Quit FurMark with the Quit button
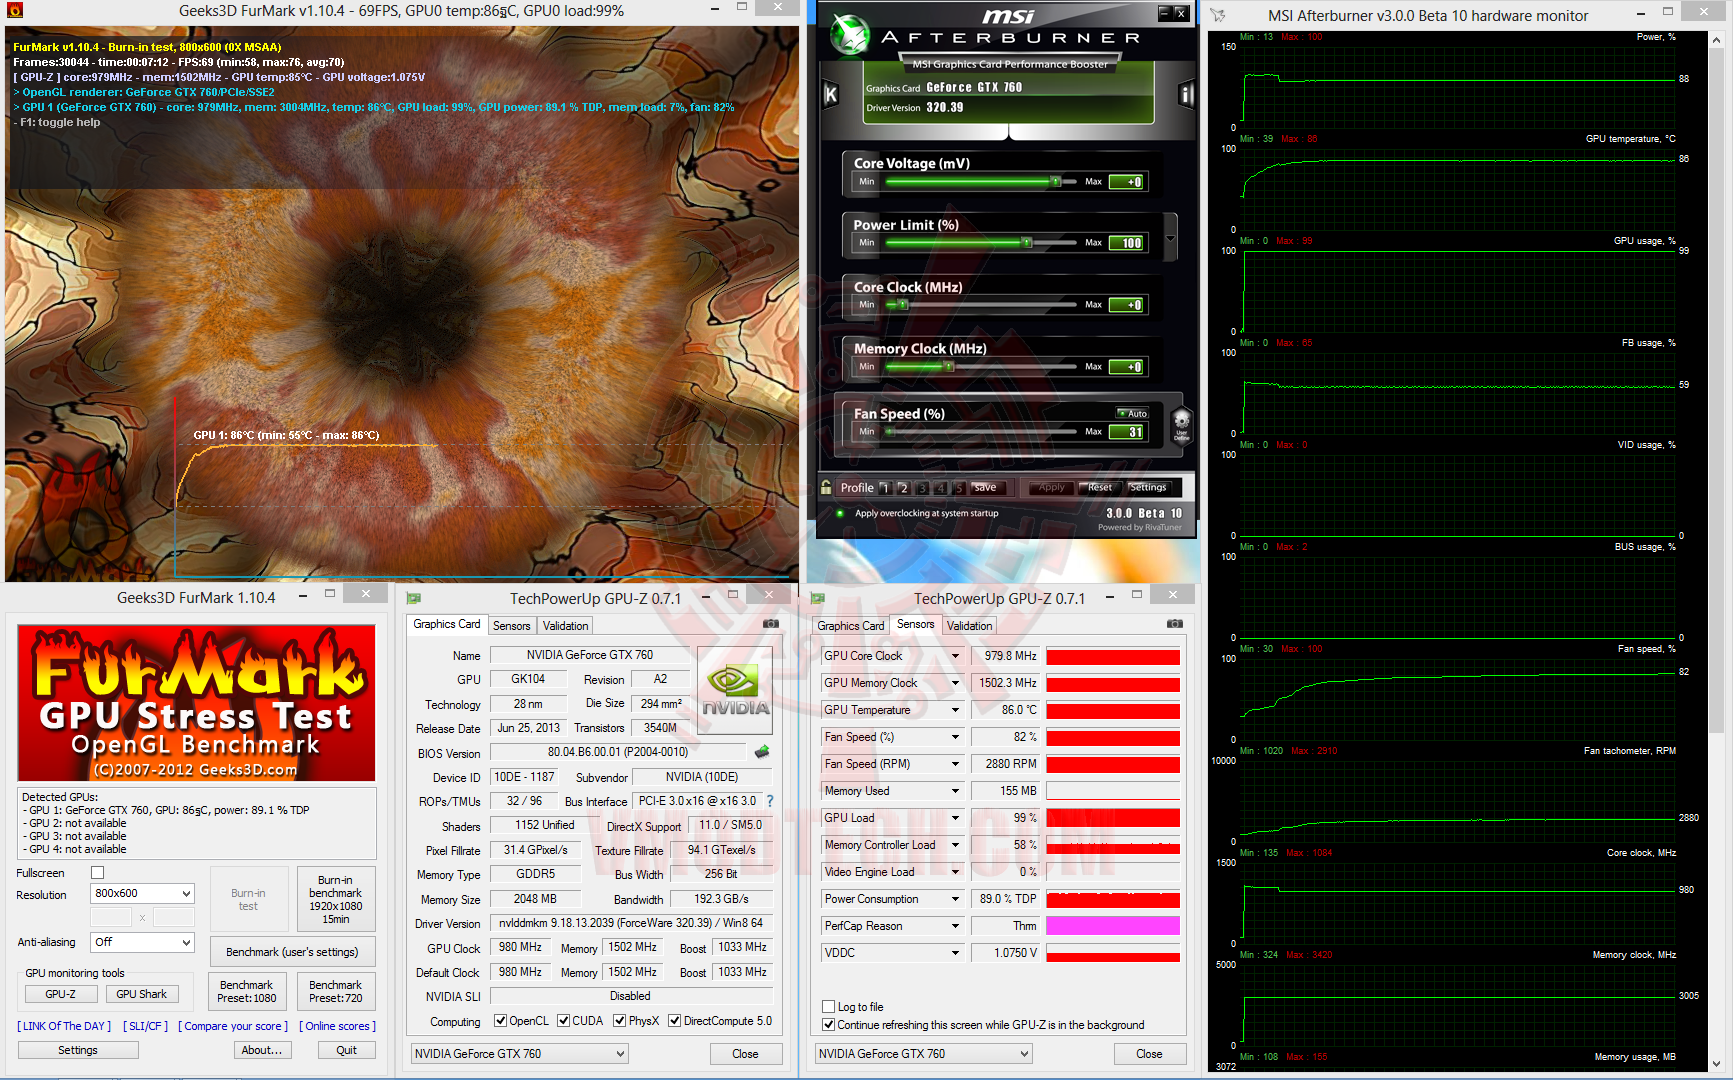The height and width of the screenshot is (1080, 1733). coord(347,1050)
